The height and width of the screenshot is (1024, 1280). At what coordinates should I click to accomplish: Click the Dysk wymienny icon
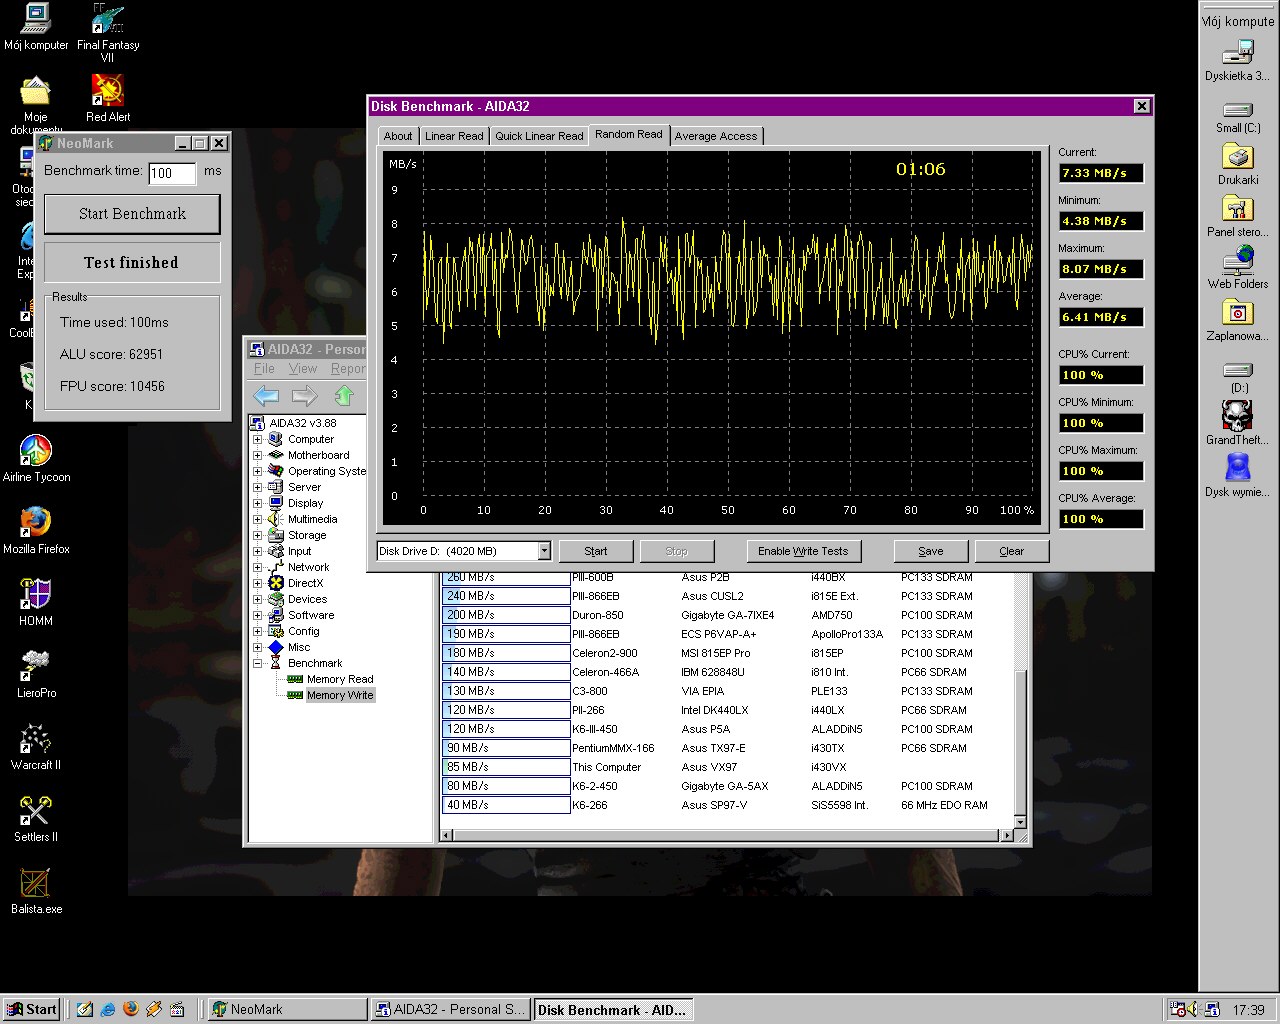(1238, 475)
